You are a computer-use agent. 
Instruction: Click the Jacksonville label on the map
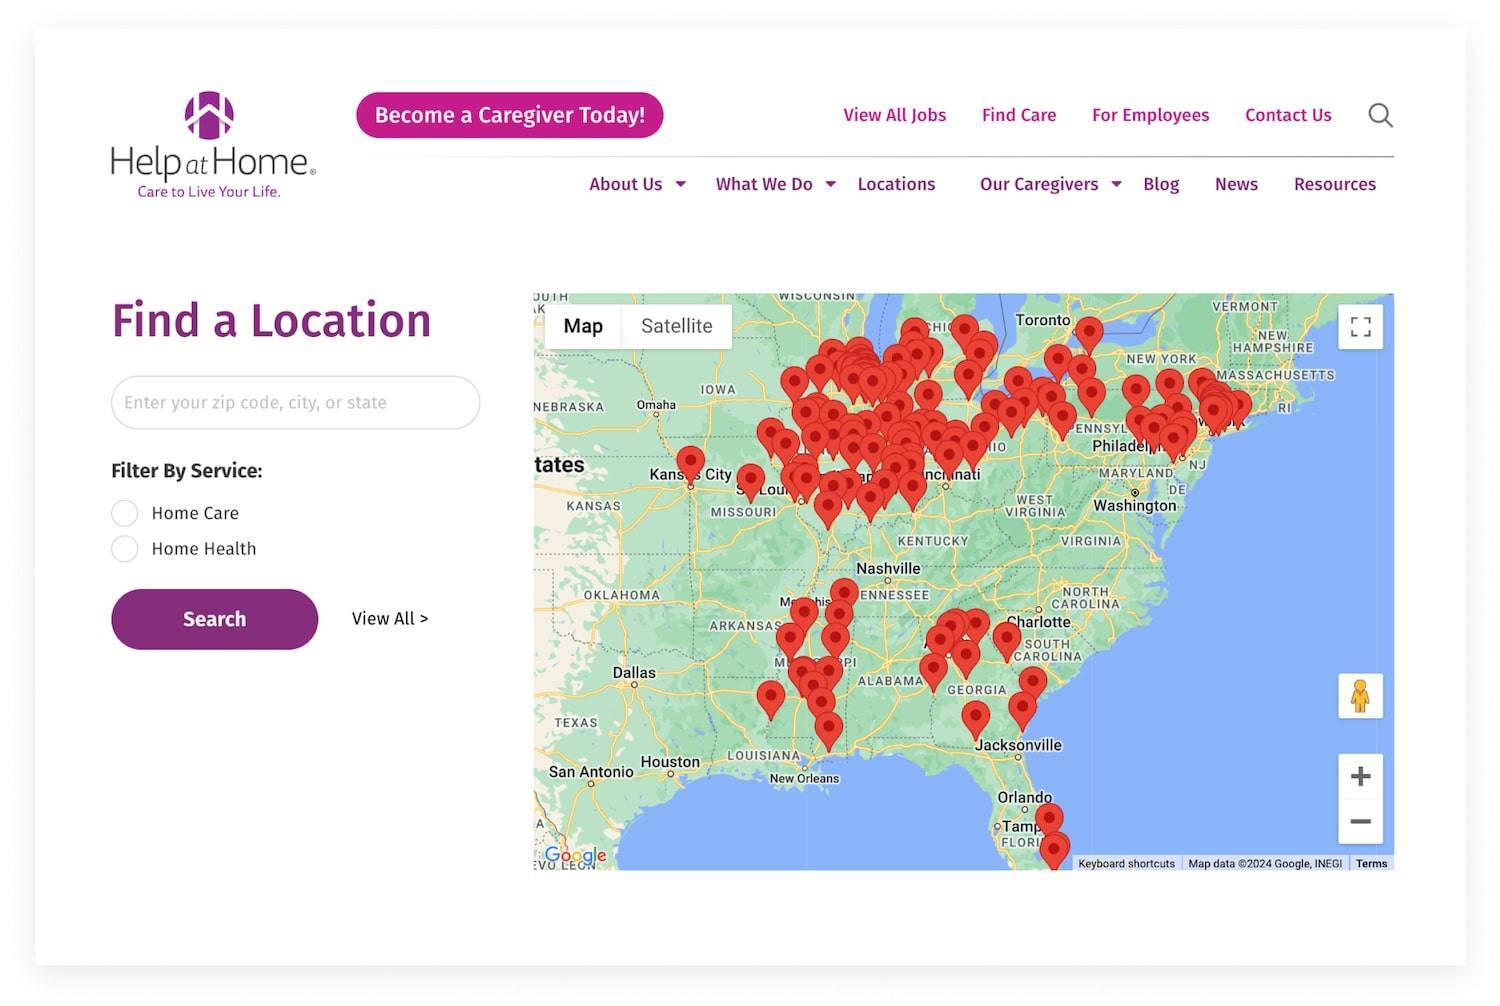pos(1018,745)
